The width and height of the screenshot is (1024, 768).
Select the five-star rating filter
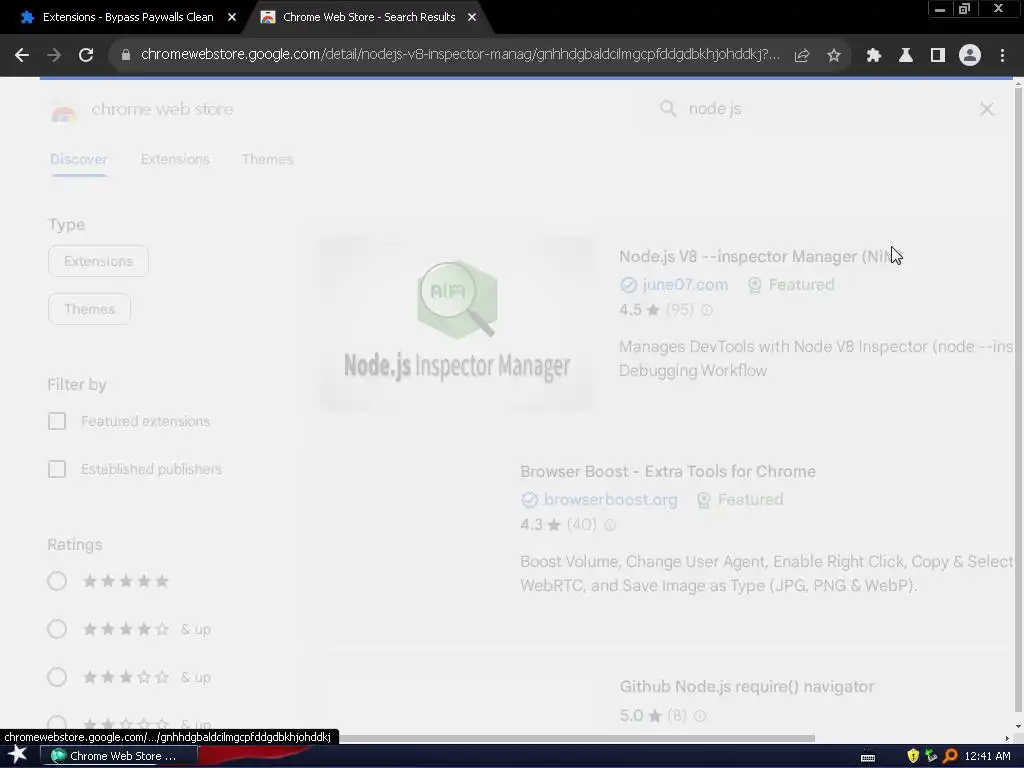pos(57,581)
